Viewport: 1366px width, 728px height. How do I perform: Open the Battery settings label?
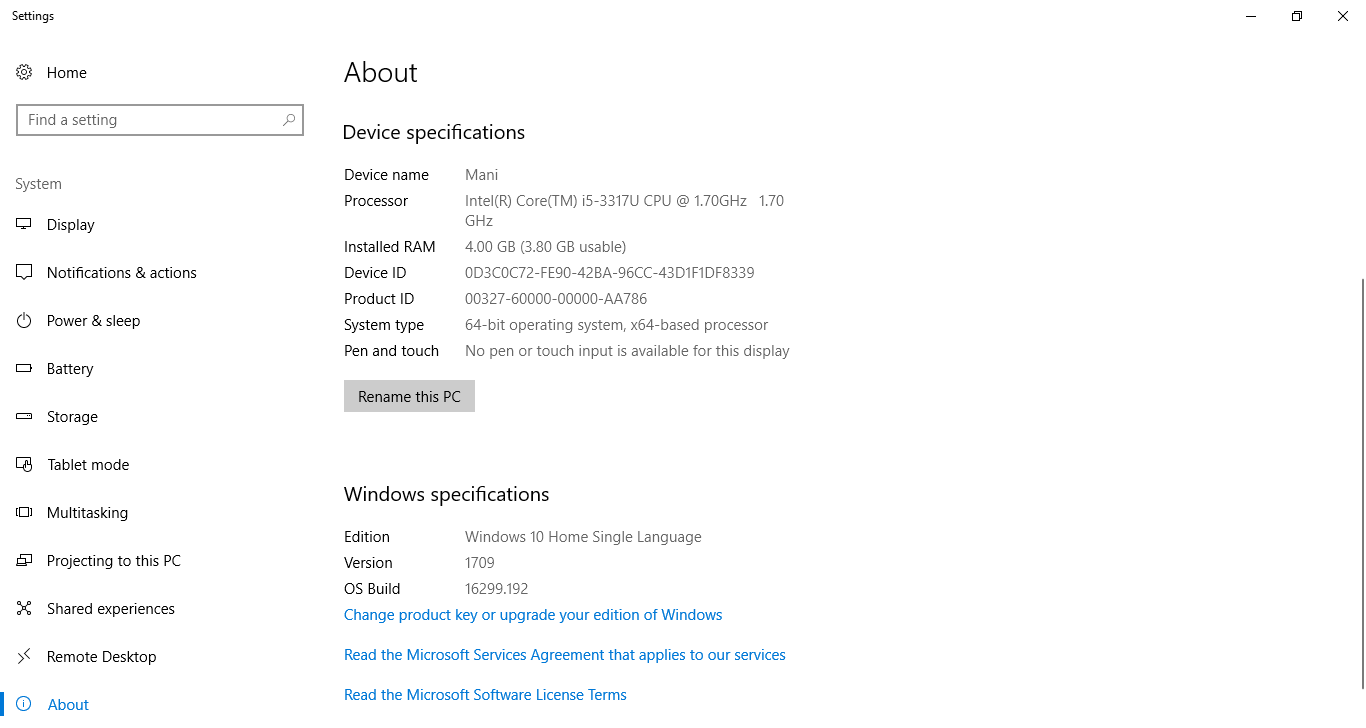pos(70,369)
